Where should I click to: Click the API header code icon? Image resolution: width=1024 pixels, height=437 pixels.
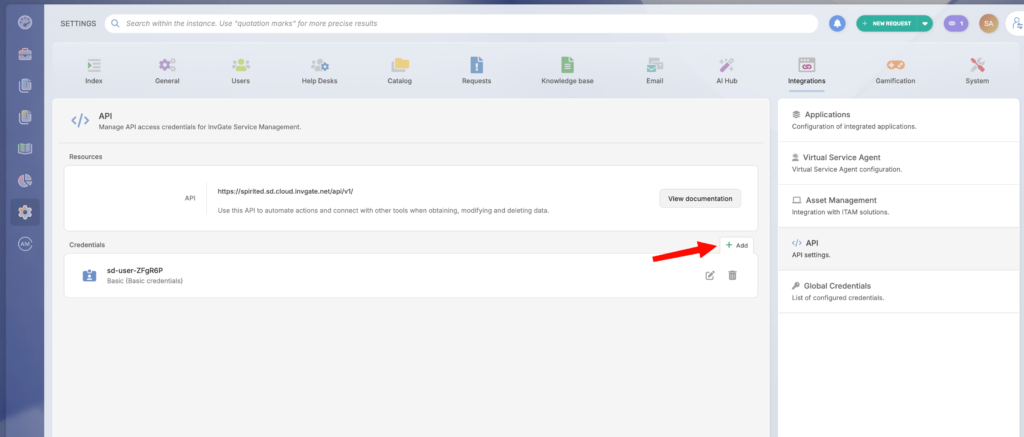tap(80, 120)
